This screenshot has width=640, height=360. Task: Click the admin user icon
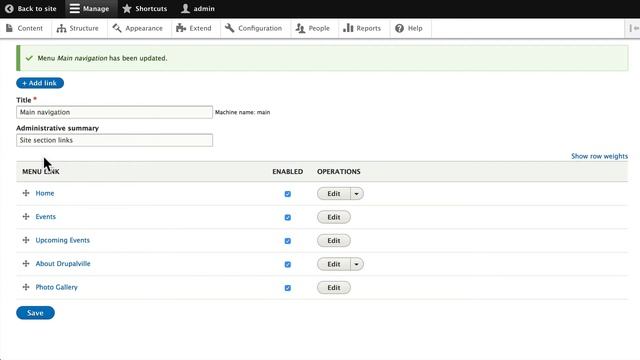click(x=186, y=9)
